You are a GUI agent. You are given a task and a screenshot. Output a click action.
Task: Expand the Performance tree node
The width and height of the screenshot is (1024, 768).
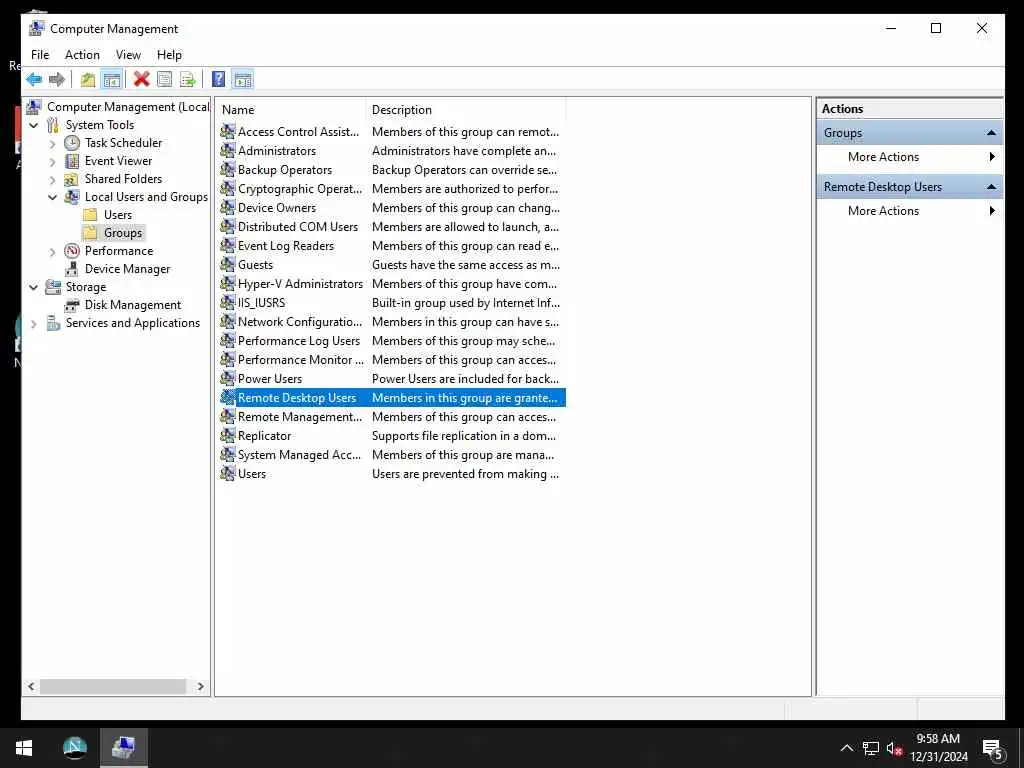click(x=53, y=251)
